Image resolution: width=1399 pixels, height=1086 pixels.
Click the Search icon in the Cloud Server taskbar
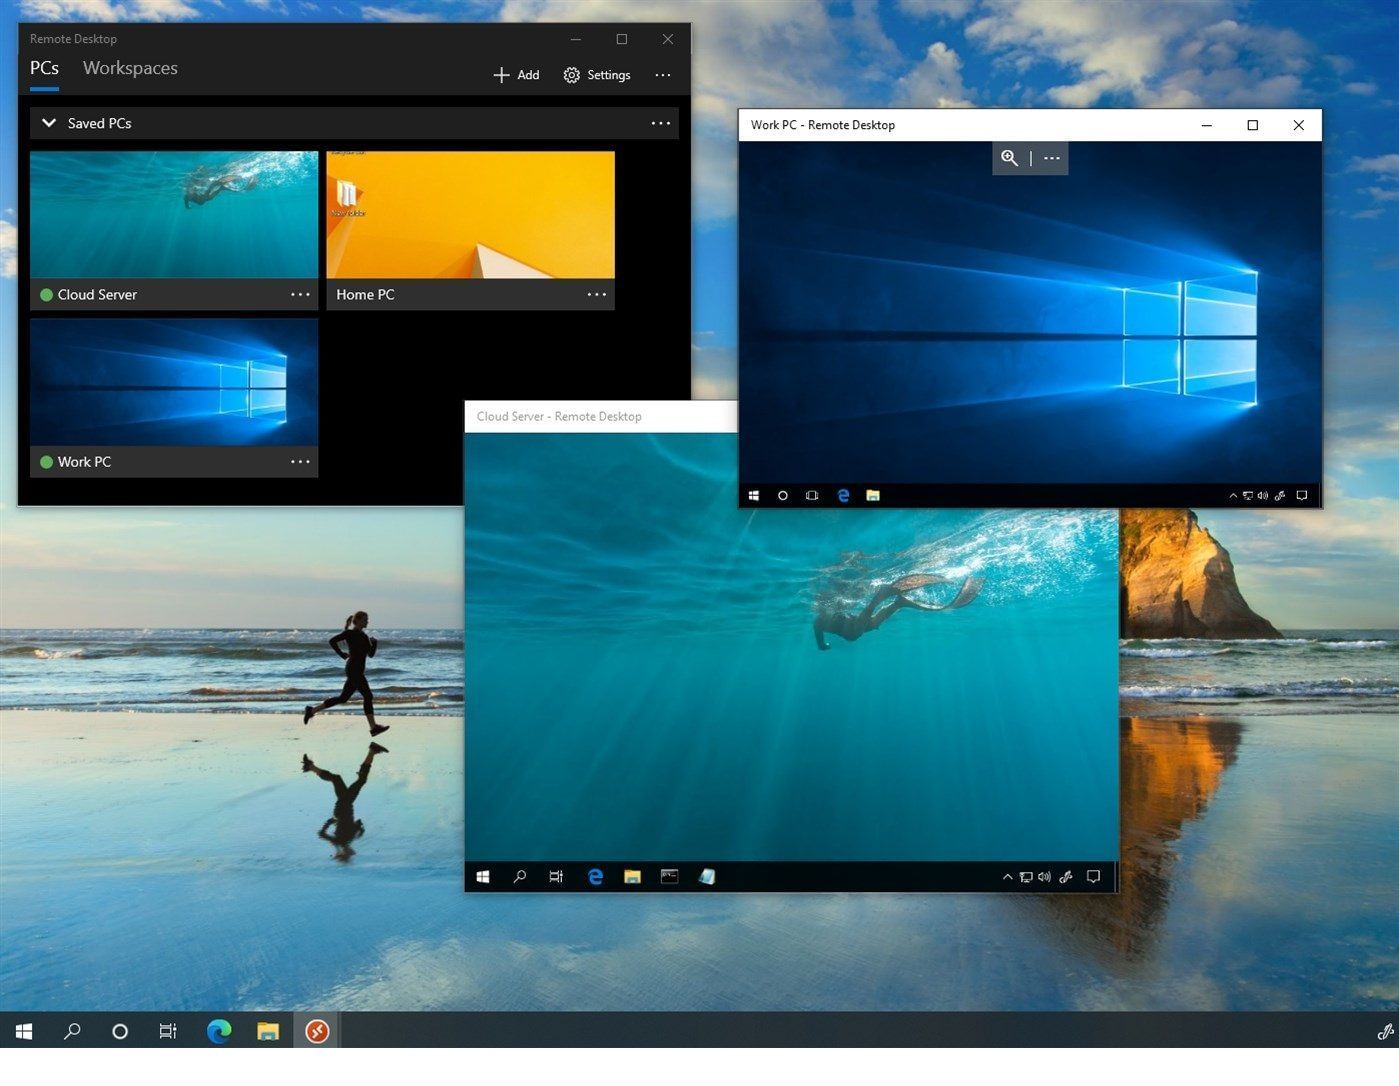pos(519,876)
